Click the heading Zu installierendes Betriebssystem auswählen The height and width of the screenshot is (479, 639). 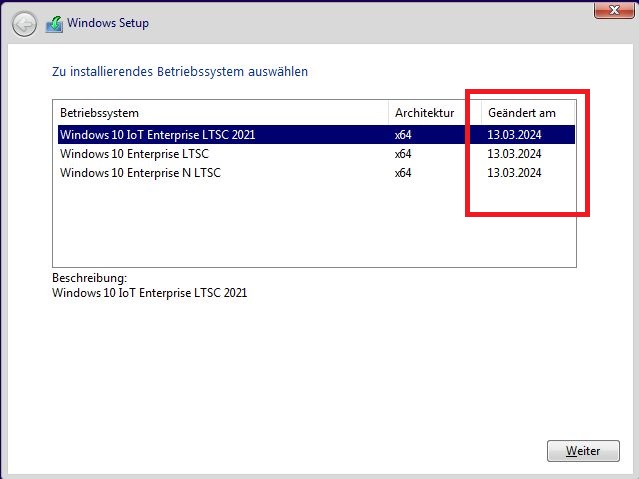click(180, 71)
